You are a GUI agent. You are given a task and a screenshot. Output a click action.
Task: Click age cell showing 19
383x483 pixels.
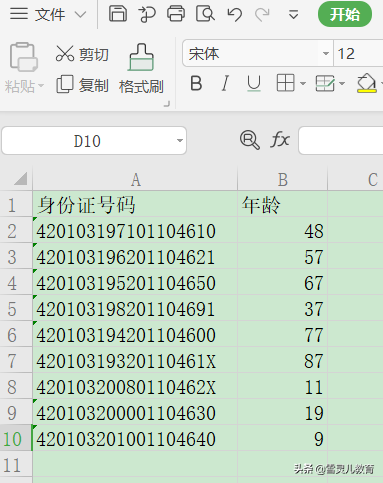click(x=282, y=412)
